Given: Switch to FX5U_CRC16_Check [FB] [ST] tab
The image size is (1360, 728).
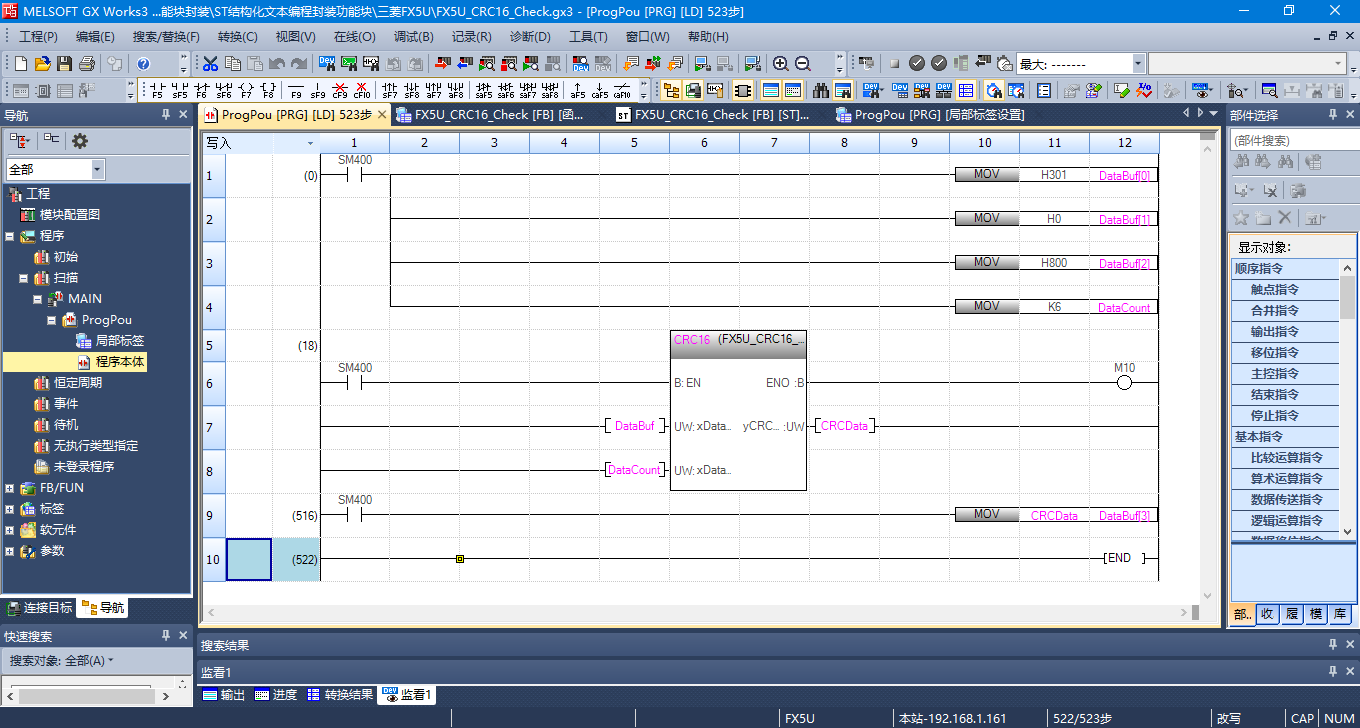Looking at the screenshot, I should pos(714,115).
